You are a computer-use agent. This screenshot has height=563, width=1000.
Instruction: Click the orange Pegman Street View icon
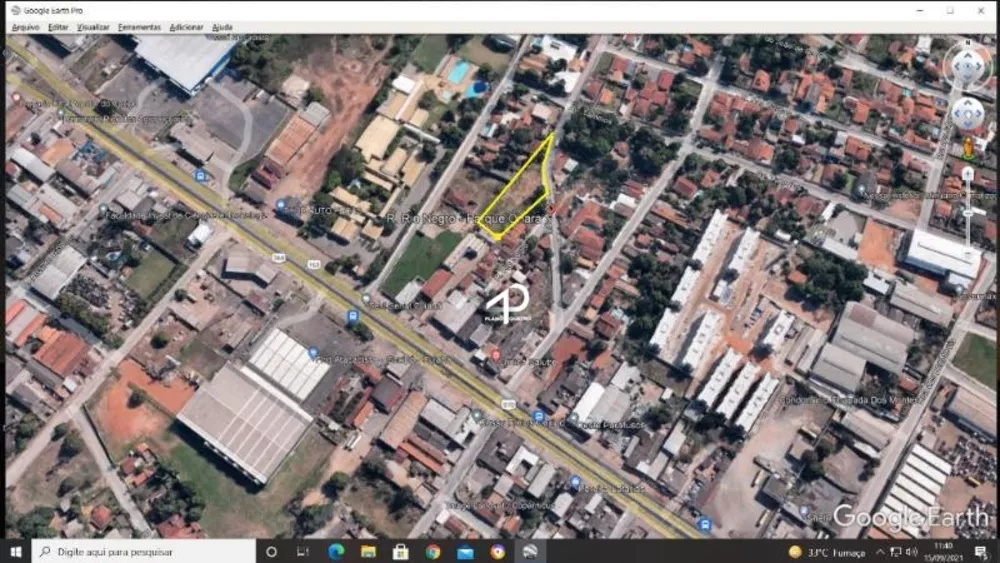point(968,148)
